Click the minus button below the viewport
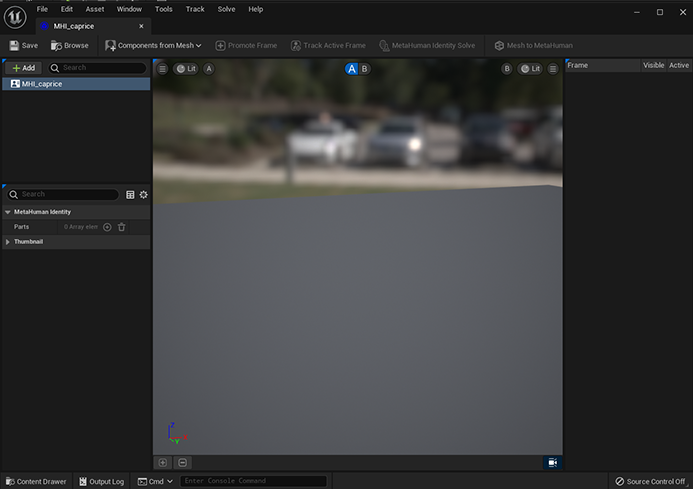 182,462
